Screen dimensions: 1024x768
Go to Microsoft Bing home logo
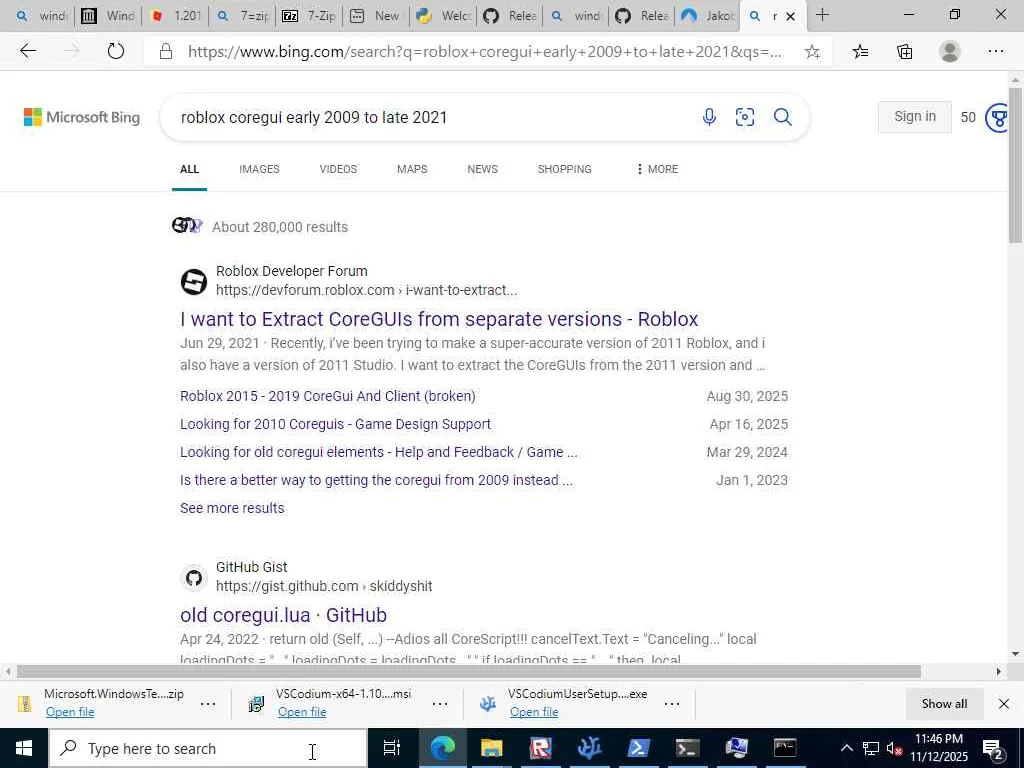pos(82,117)
